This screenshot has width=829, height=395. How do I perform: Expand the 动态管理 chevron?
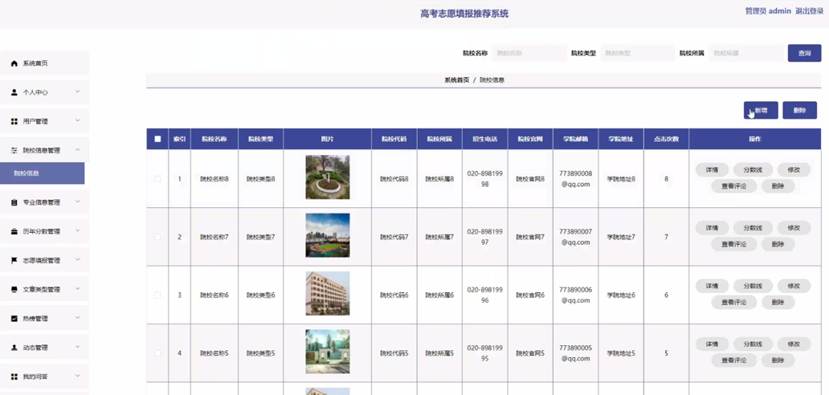click(x=77, y=347)
